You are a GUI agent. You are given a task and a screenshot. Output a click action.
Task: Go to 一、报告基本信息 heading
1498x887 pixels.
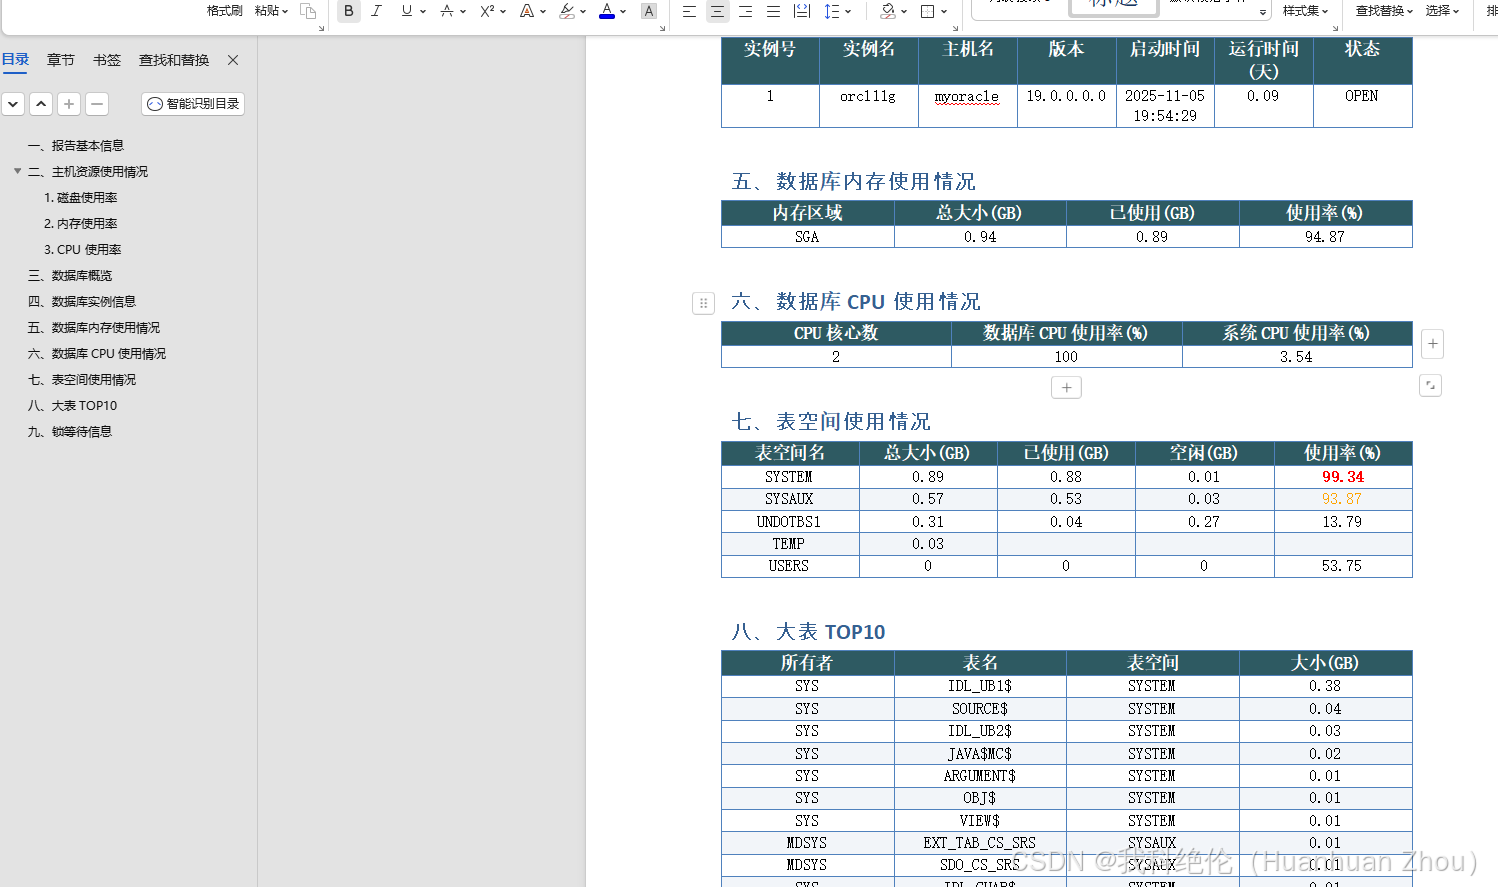(x=76, y=146)
